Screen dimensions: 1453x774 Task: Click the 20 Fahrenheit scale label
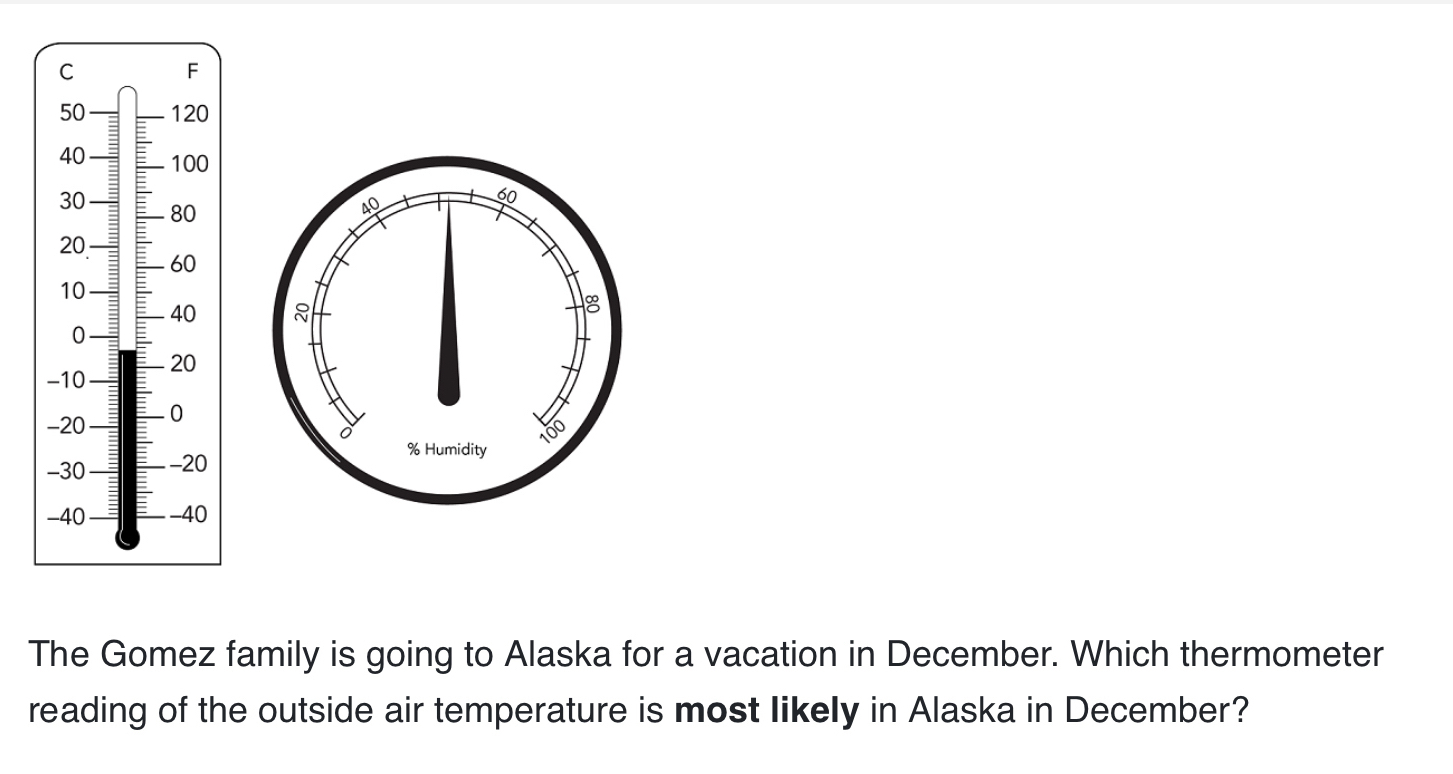pos(182,364)
